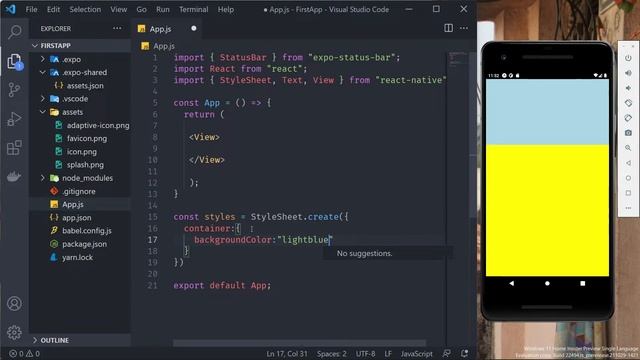
Task: Tap the Android back navigation button
Action: [511, 283]
